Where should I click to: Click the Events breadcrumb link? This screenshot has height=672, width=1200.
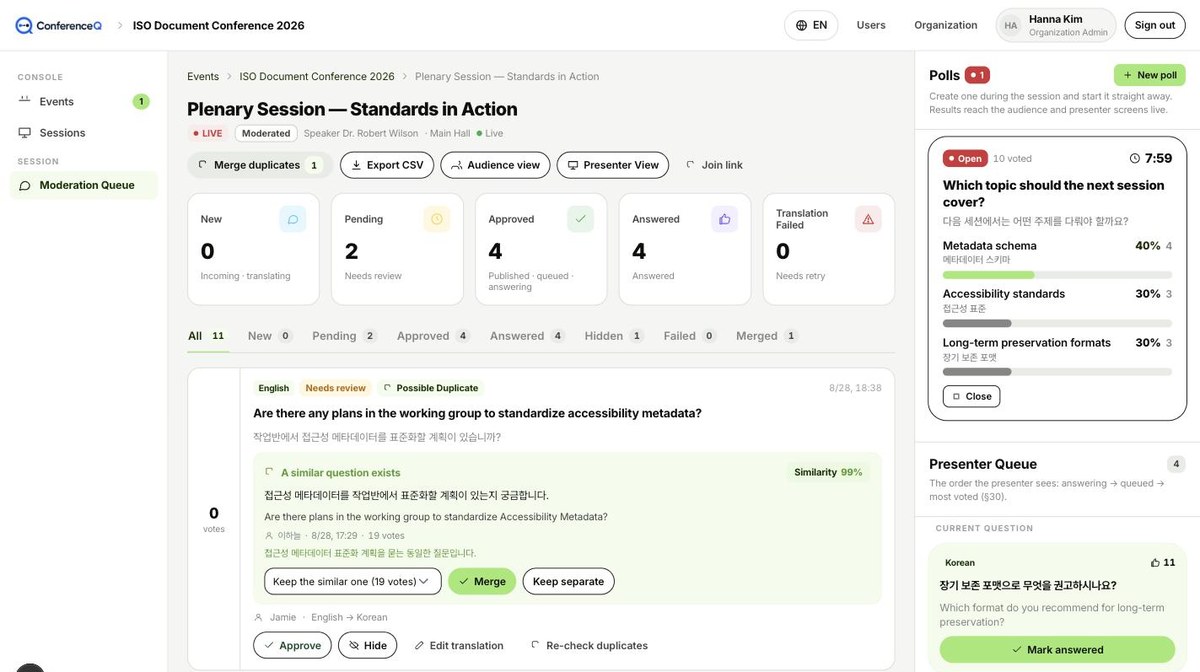click(203, 76)
